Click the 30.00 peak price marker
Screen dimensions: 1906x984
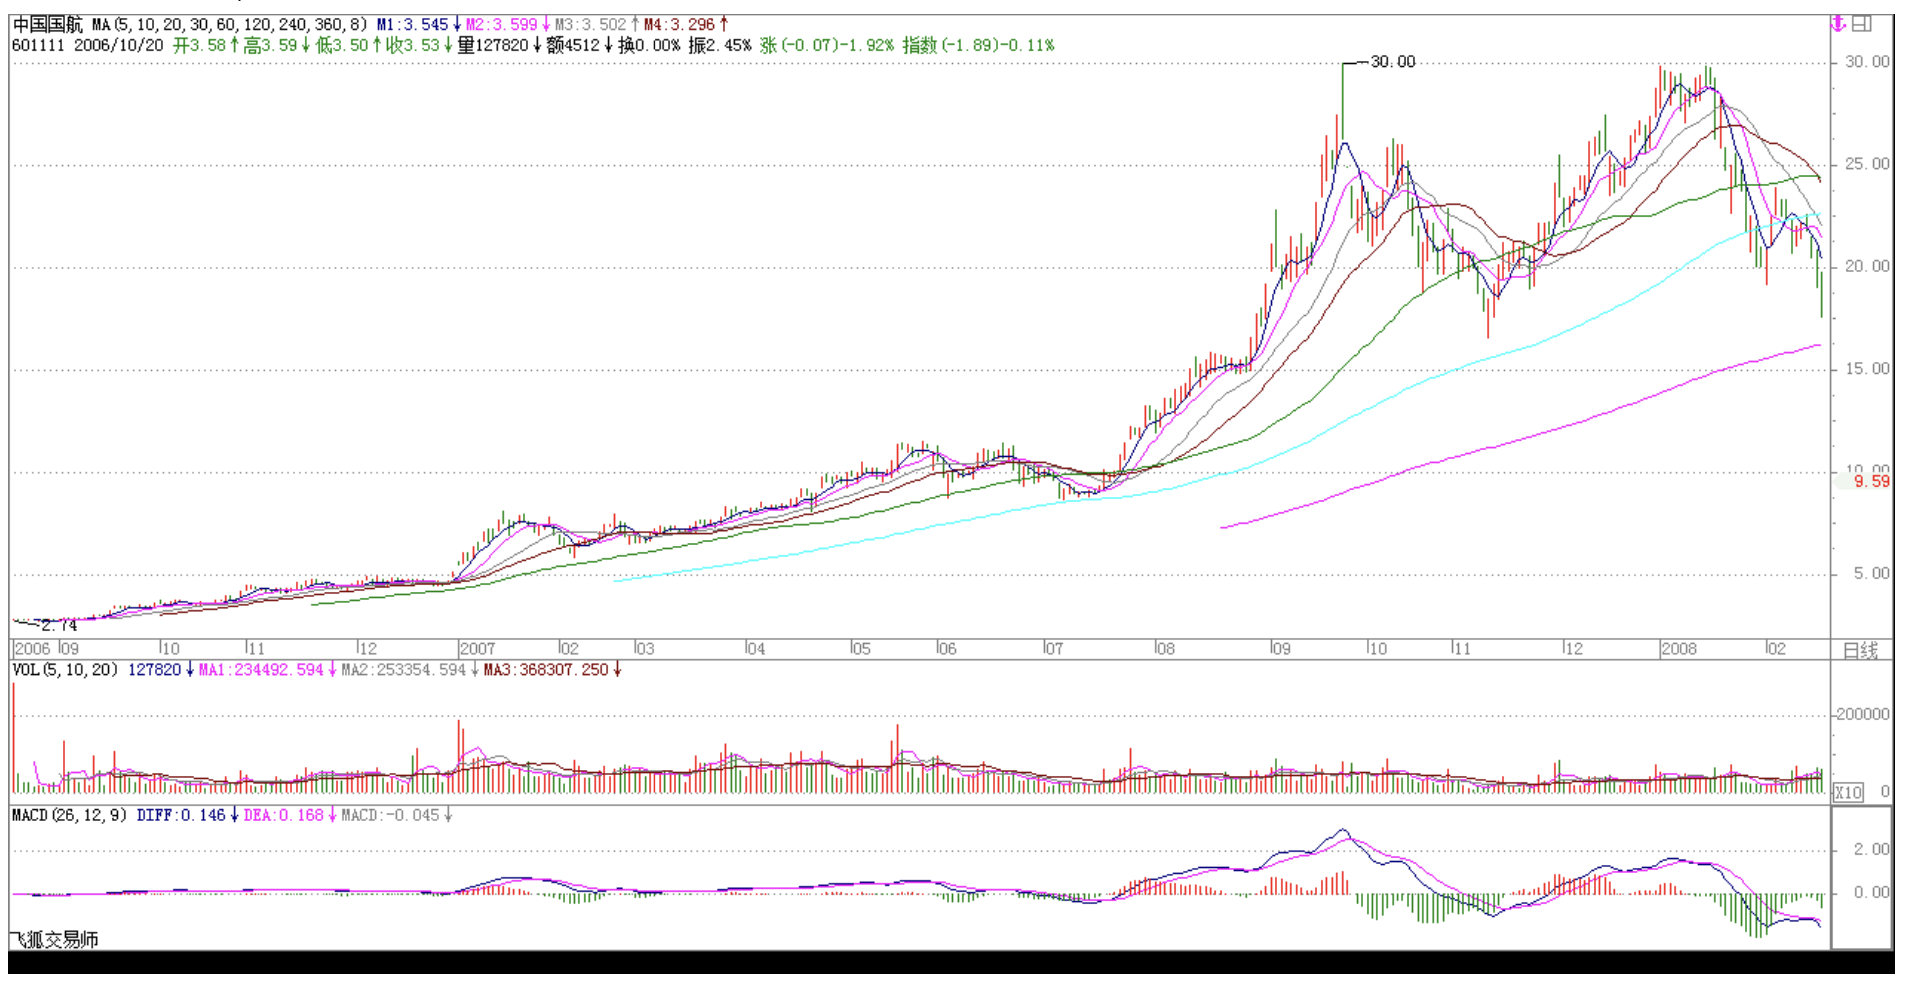(1392, 62)
